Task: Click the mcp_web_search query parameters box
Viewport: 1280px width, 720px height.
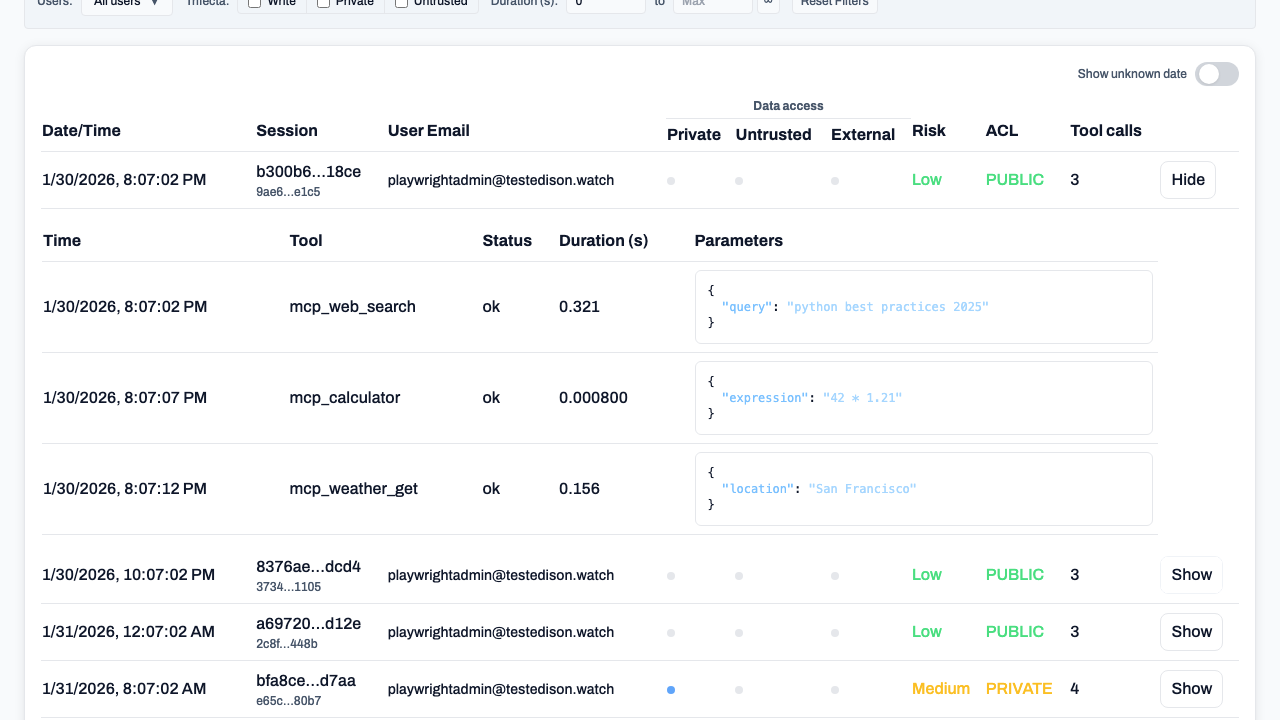Action: [x=923, y=307]
